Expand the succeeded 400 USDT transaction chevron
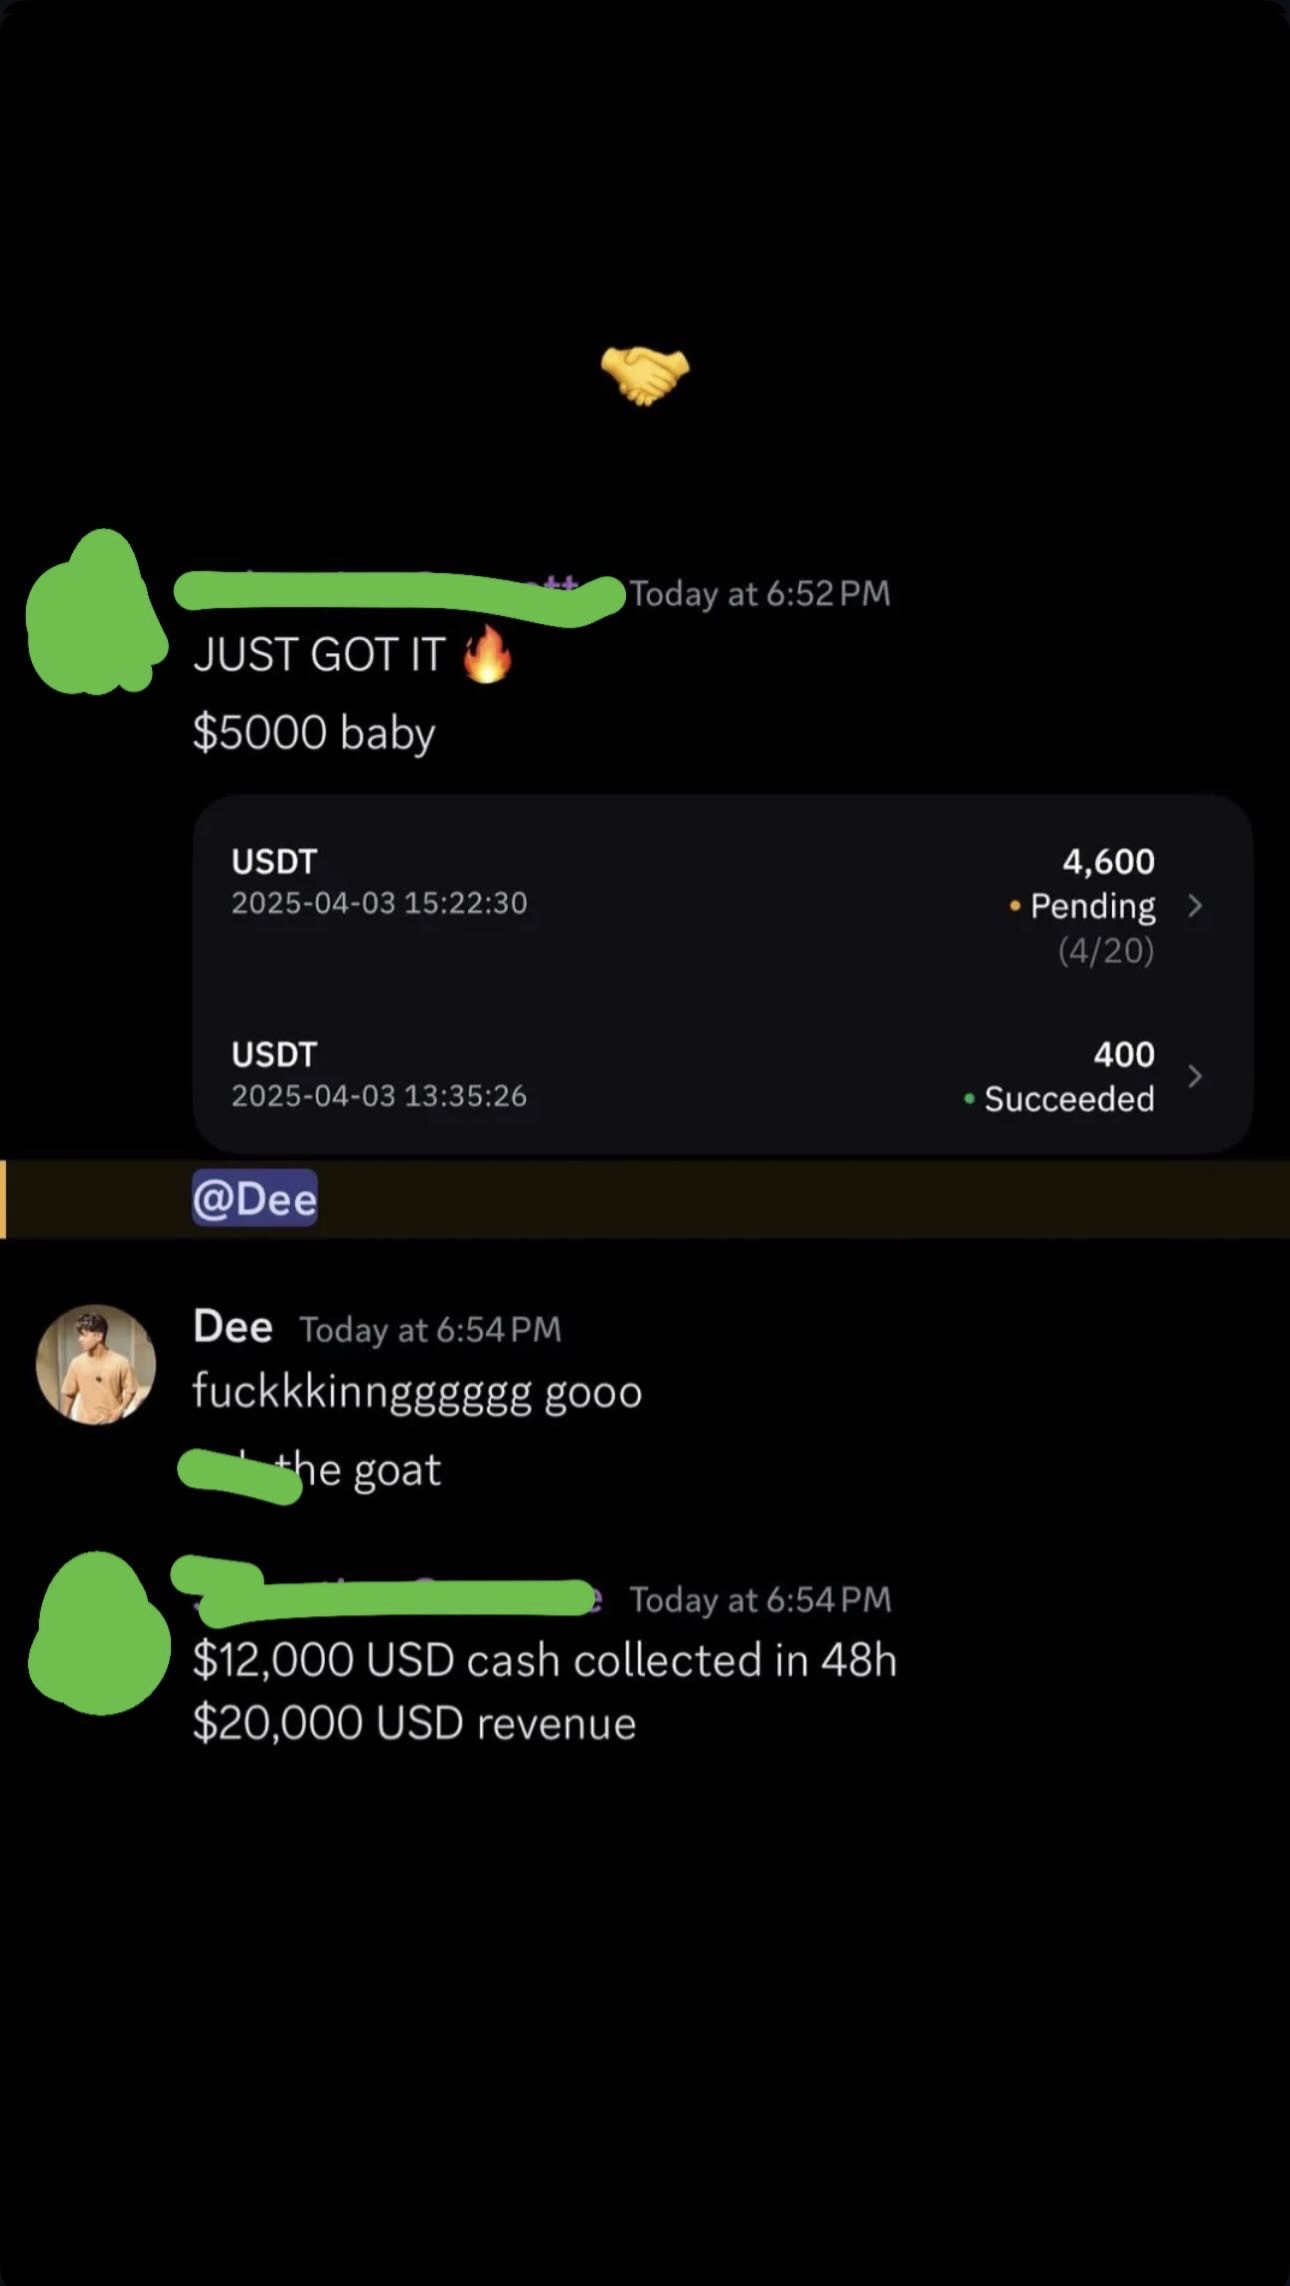 coord(1196,1077)
